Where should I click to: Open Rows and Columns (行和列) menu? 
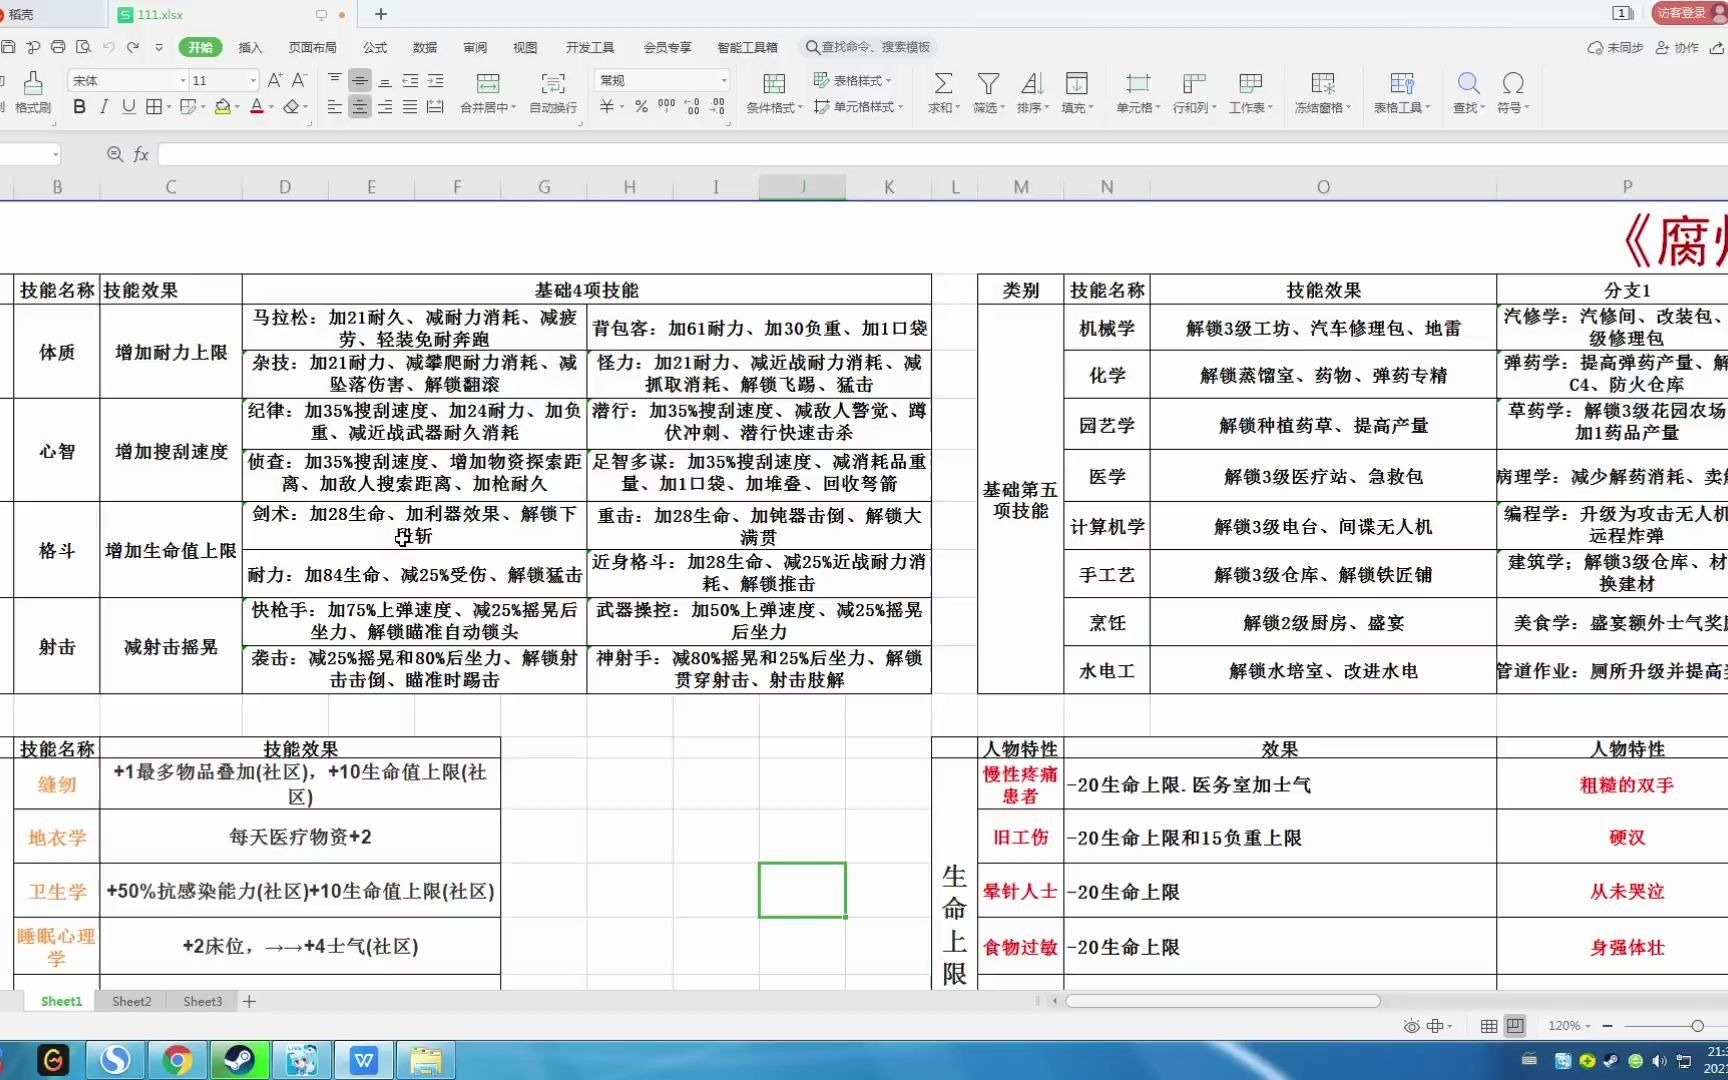(1194, 92)
